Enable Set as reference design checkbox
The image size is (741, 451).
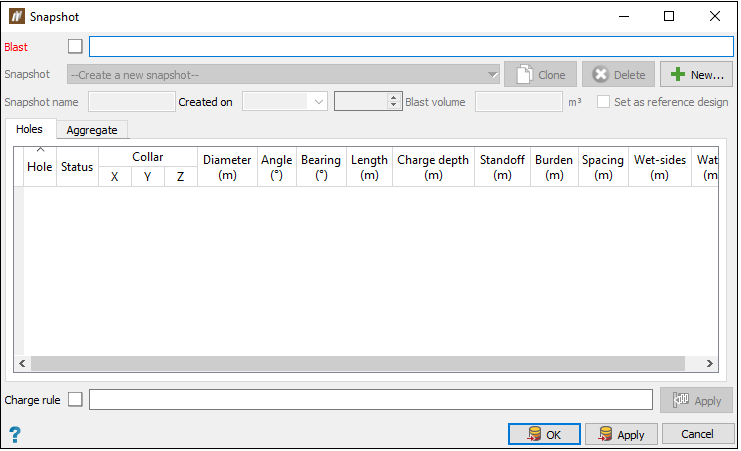[603, 102]
